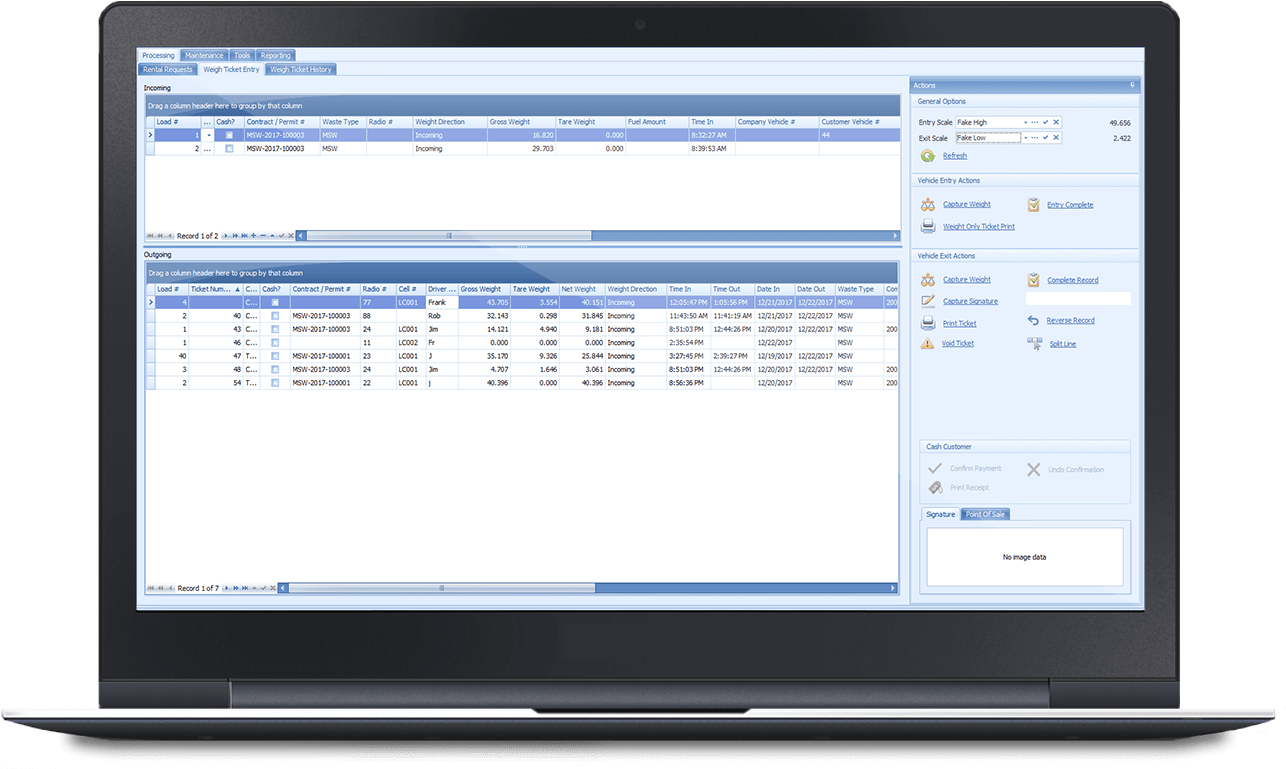
Task: Switch to the Weigh Ticket History tab
Action: (301, 69)
